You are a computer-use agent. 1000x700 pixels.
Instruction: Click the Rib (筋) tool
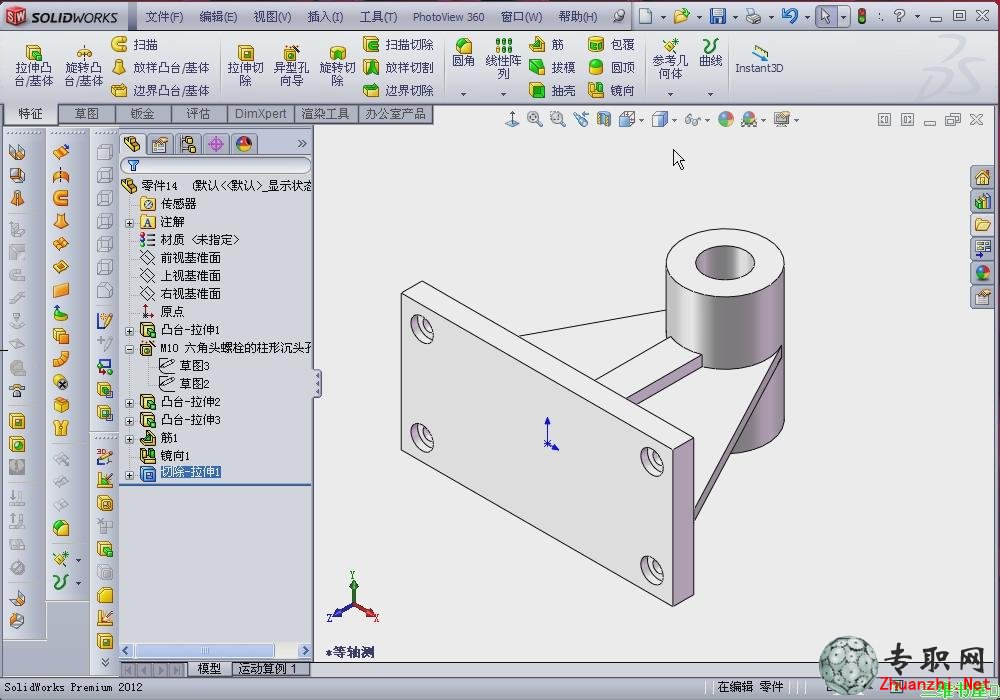point(547,44)
